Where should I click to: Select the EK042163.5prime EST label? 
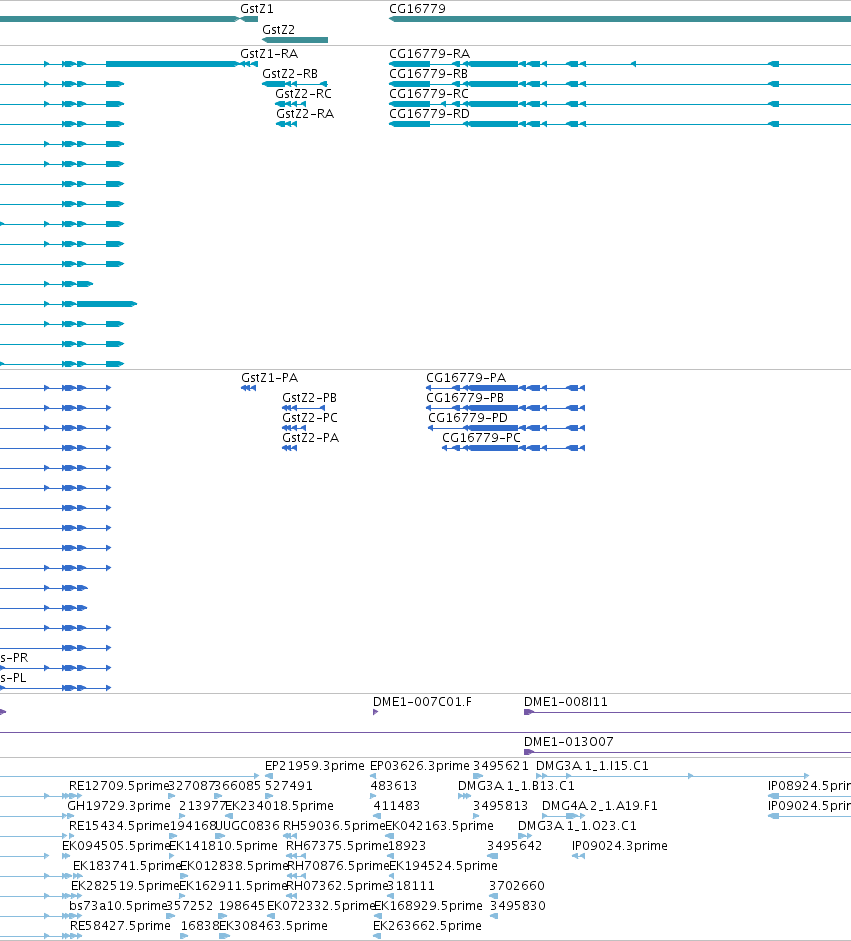pyautogui.click(x=439, y=826)
